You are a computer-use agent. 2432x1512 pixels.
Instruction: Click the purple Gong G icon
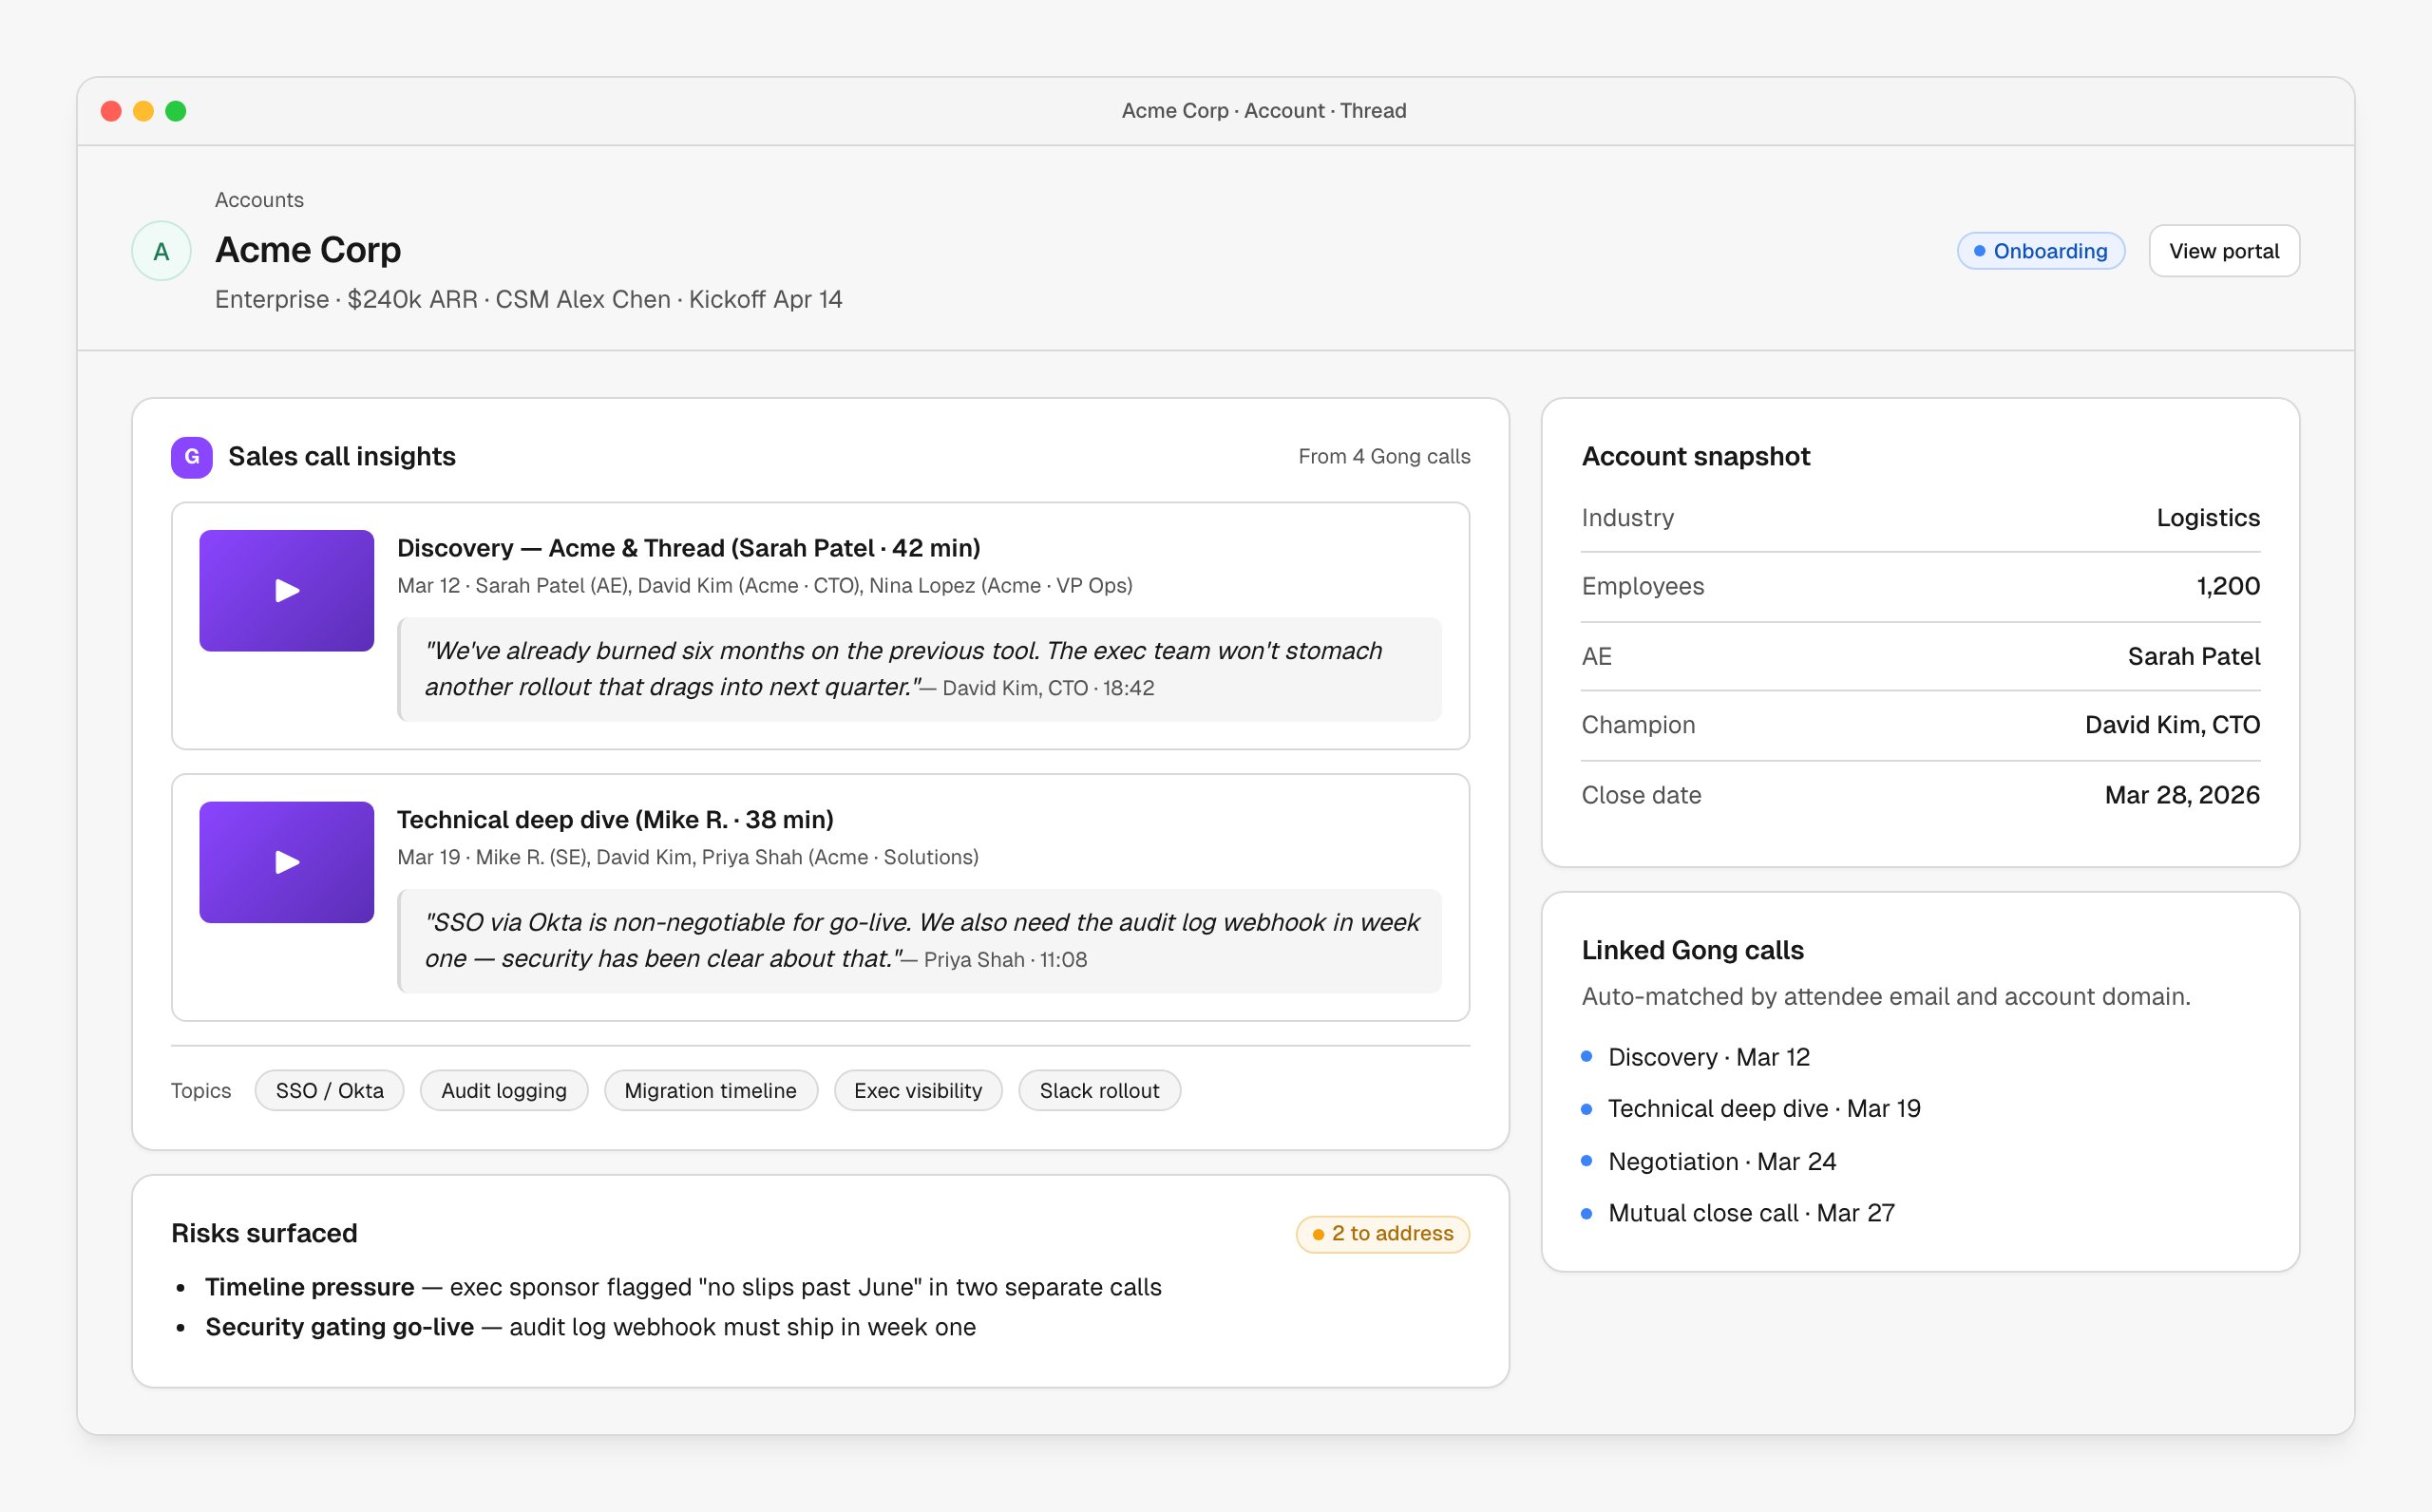tap(191, 457)
